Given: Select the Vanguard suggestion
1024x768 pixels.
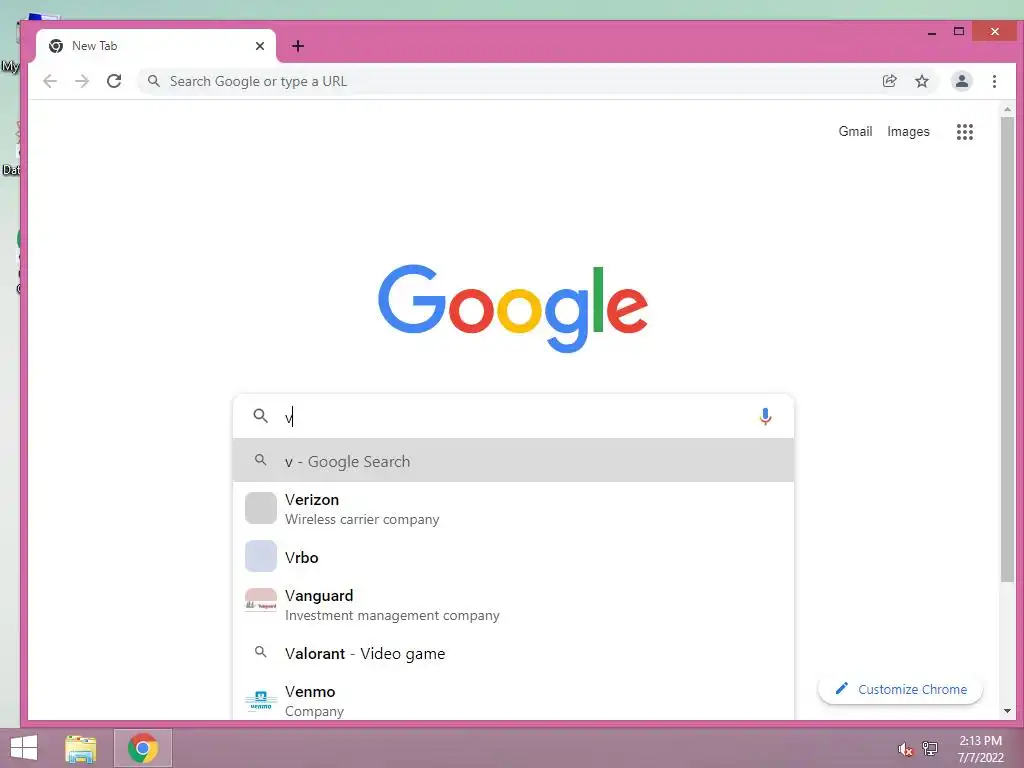Looking at the screenshot, I should click(513, 605).
